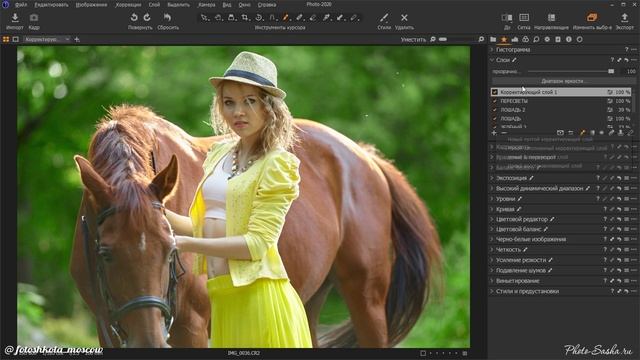
Task: Click the reset arrow in Слои header
Action: tap(626, 60)
